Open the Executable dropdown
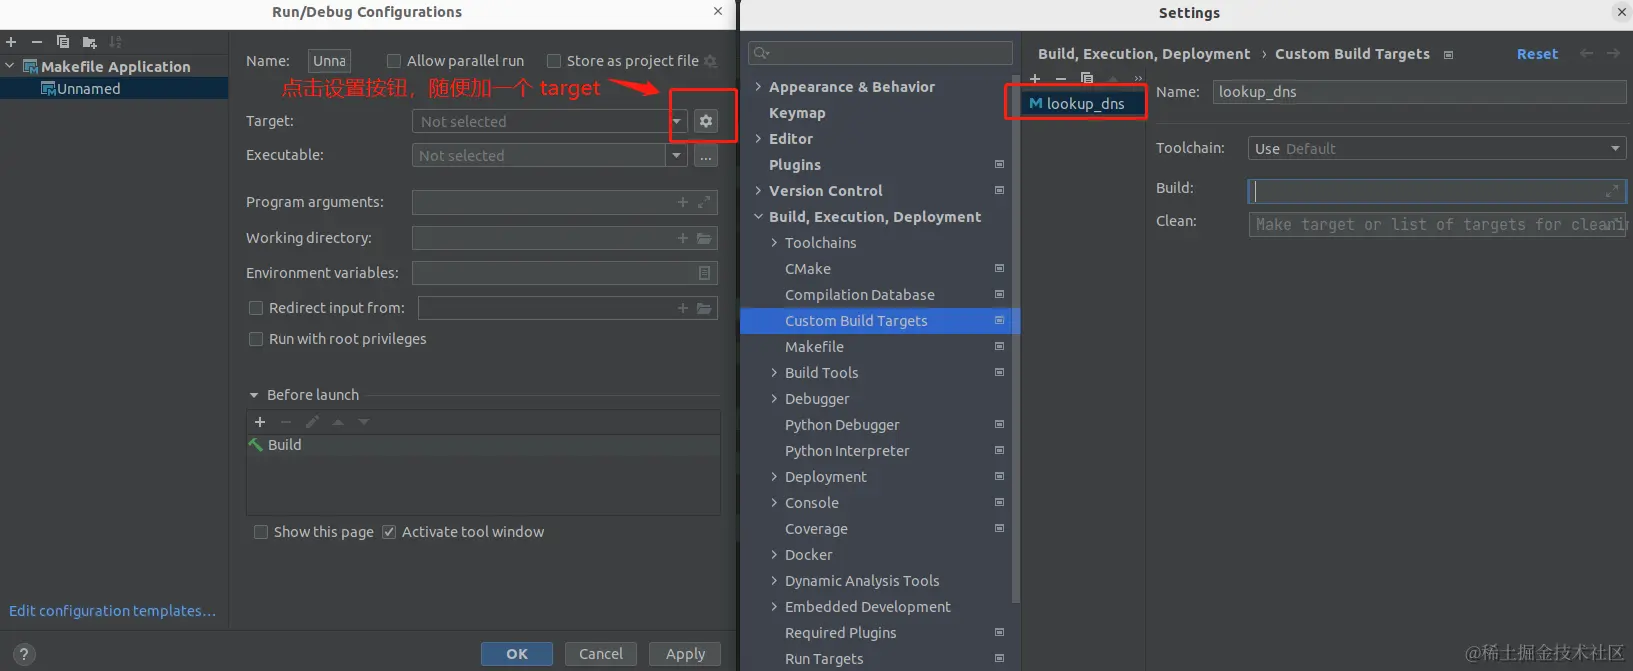The width and height of the screenshot is (1633, 671). coord(677,156)
